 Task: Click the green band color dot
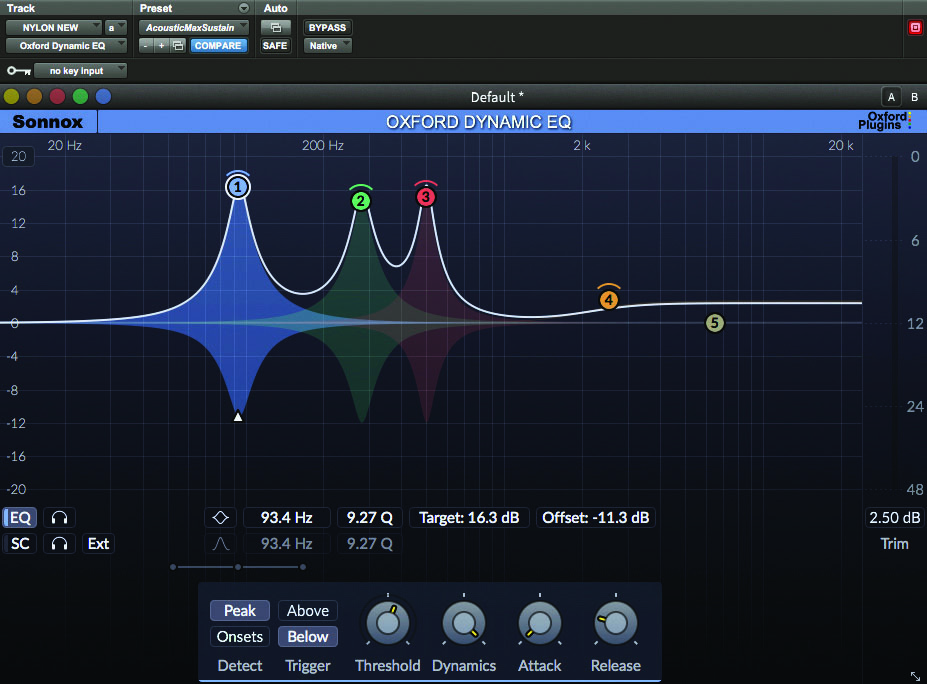point(80,96)
